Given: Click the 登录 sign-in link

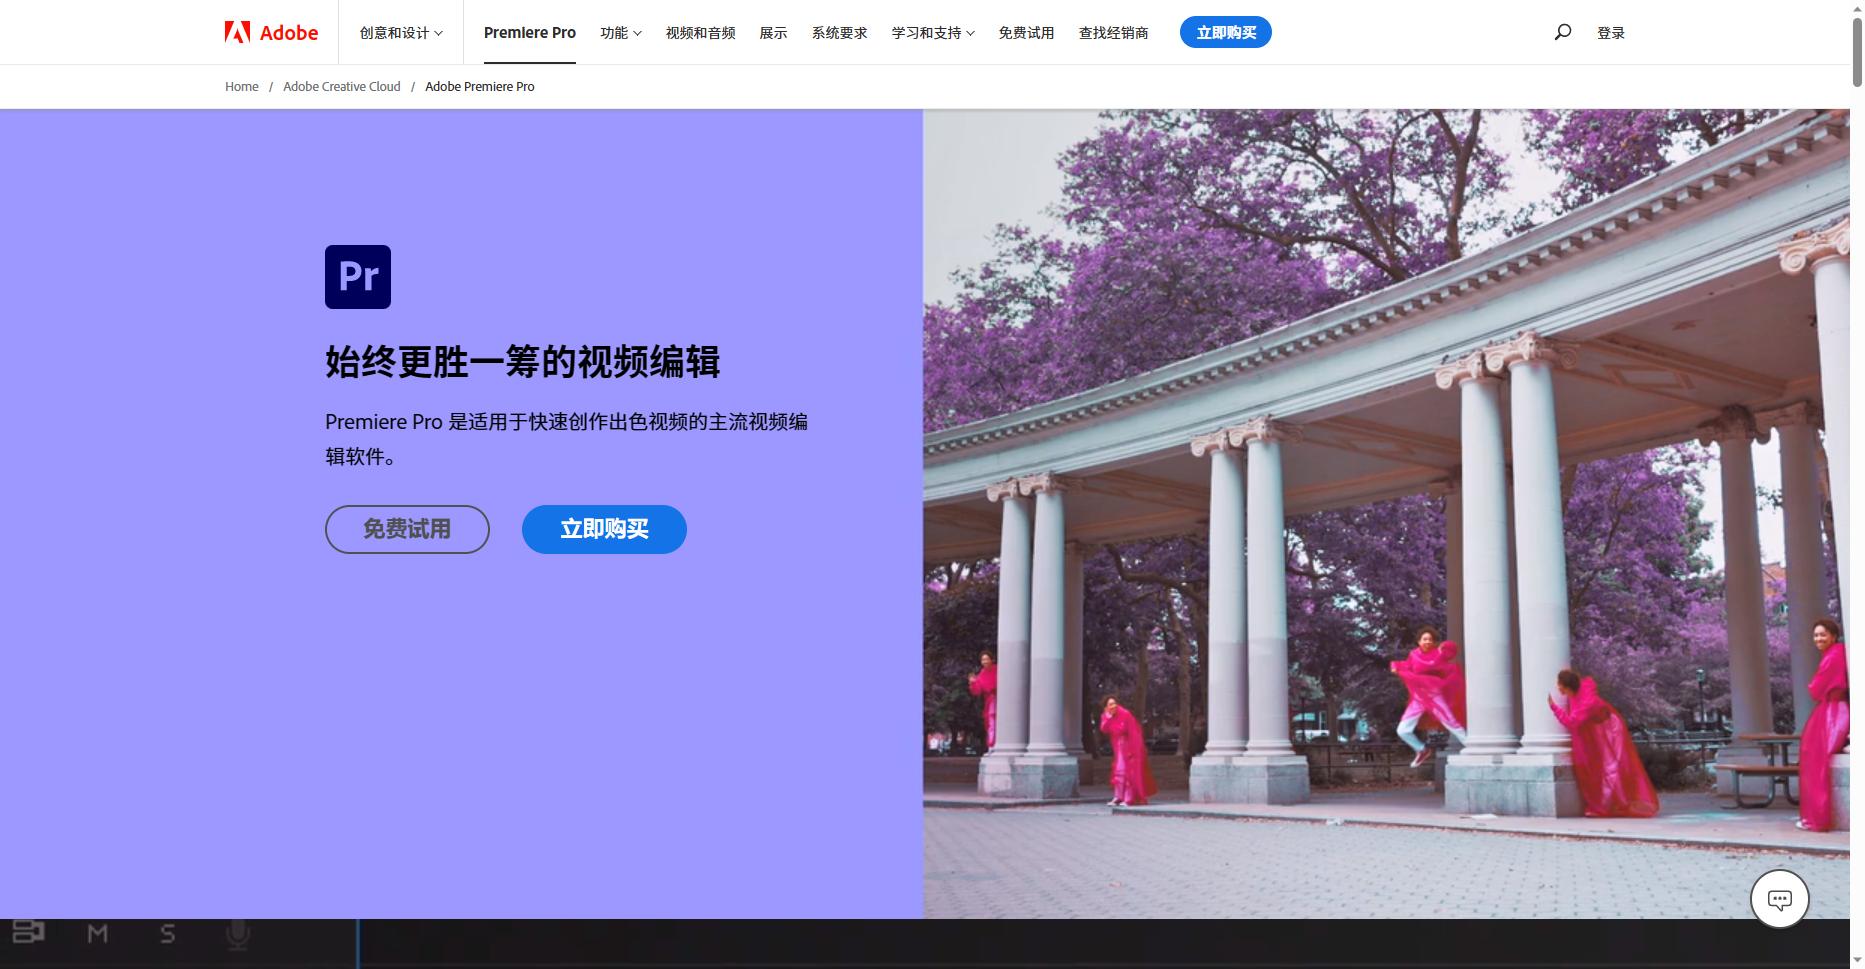Looking at the screenshot, I should (1610, 31).
